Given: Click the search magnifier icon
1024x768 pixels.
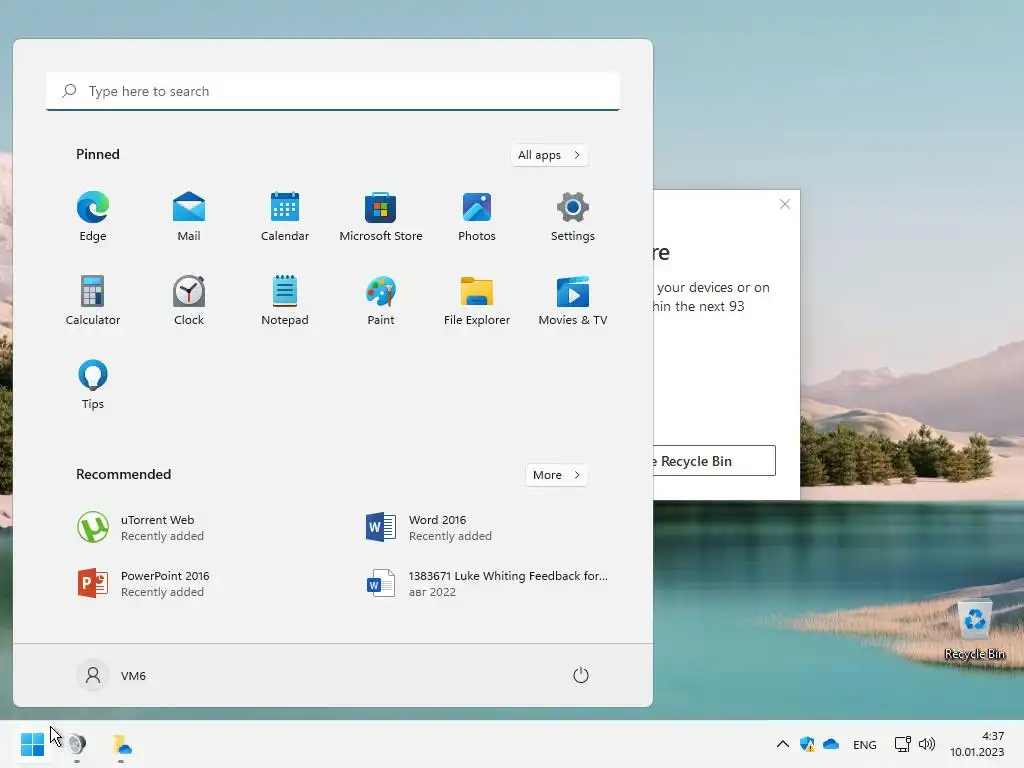Looking at the screenshot, I should click(69, 91).
